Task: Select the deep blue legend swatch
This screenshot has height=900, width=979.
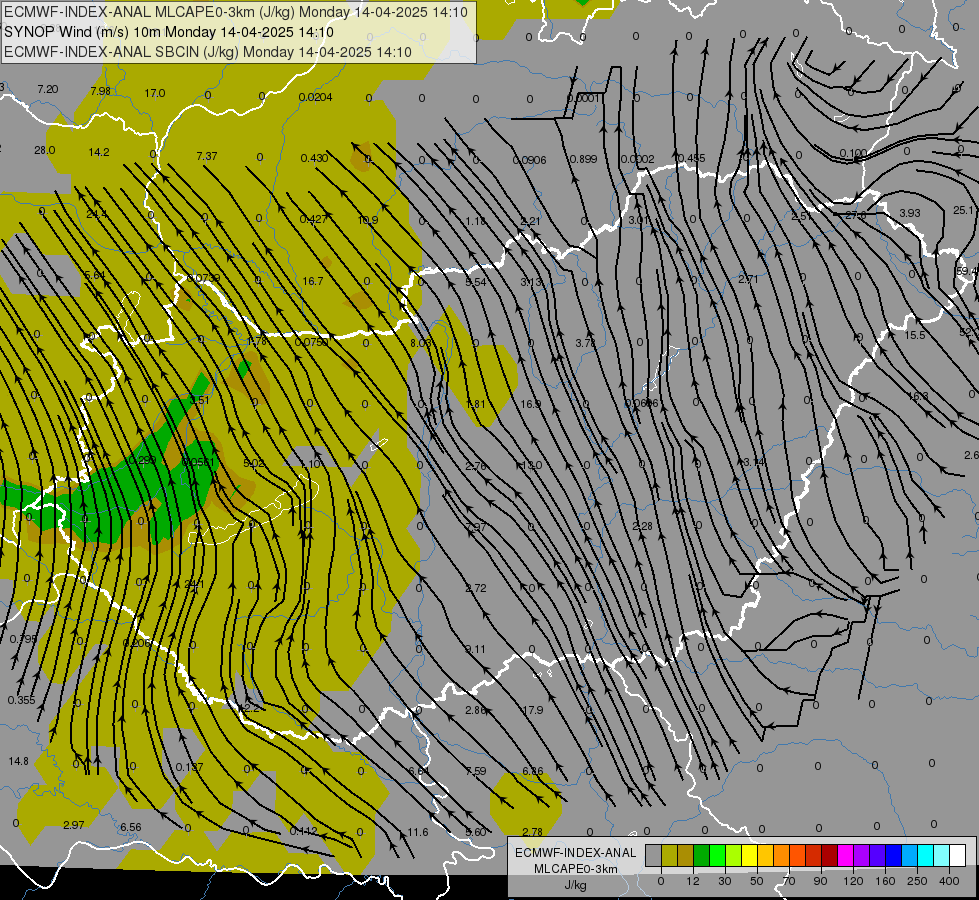Action: pyautogui.click(x=893, y=855)
